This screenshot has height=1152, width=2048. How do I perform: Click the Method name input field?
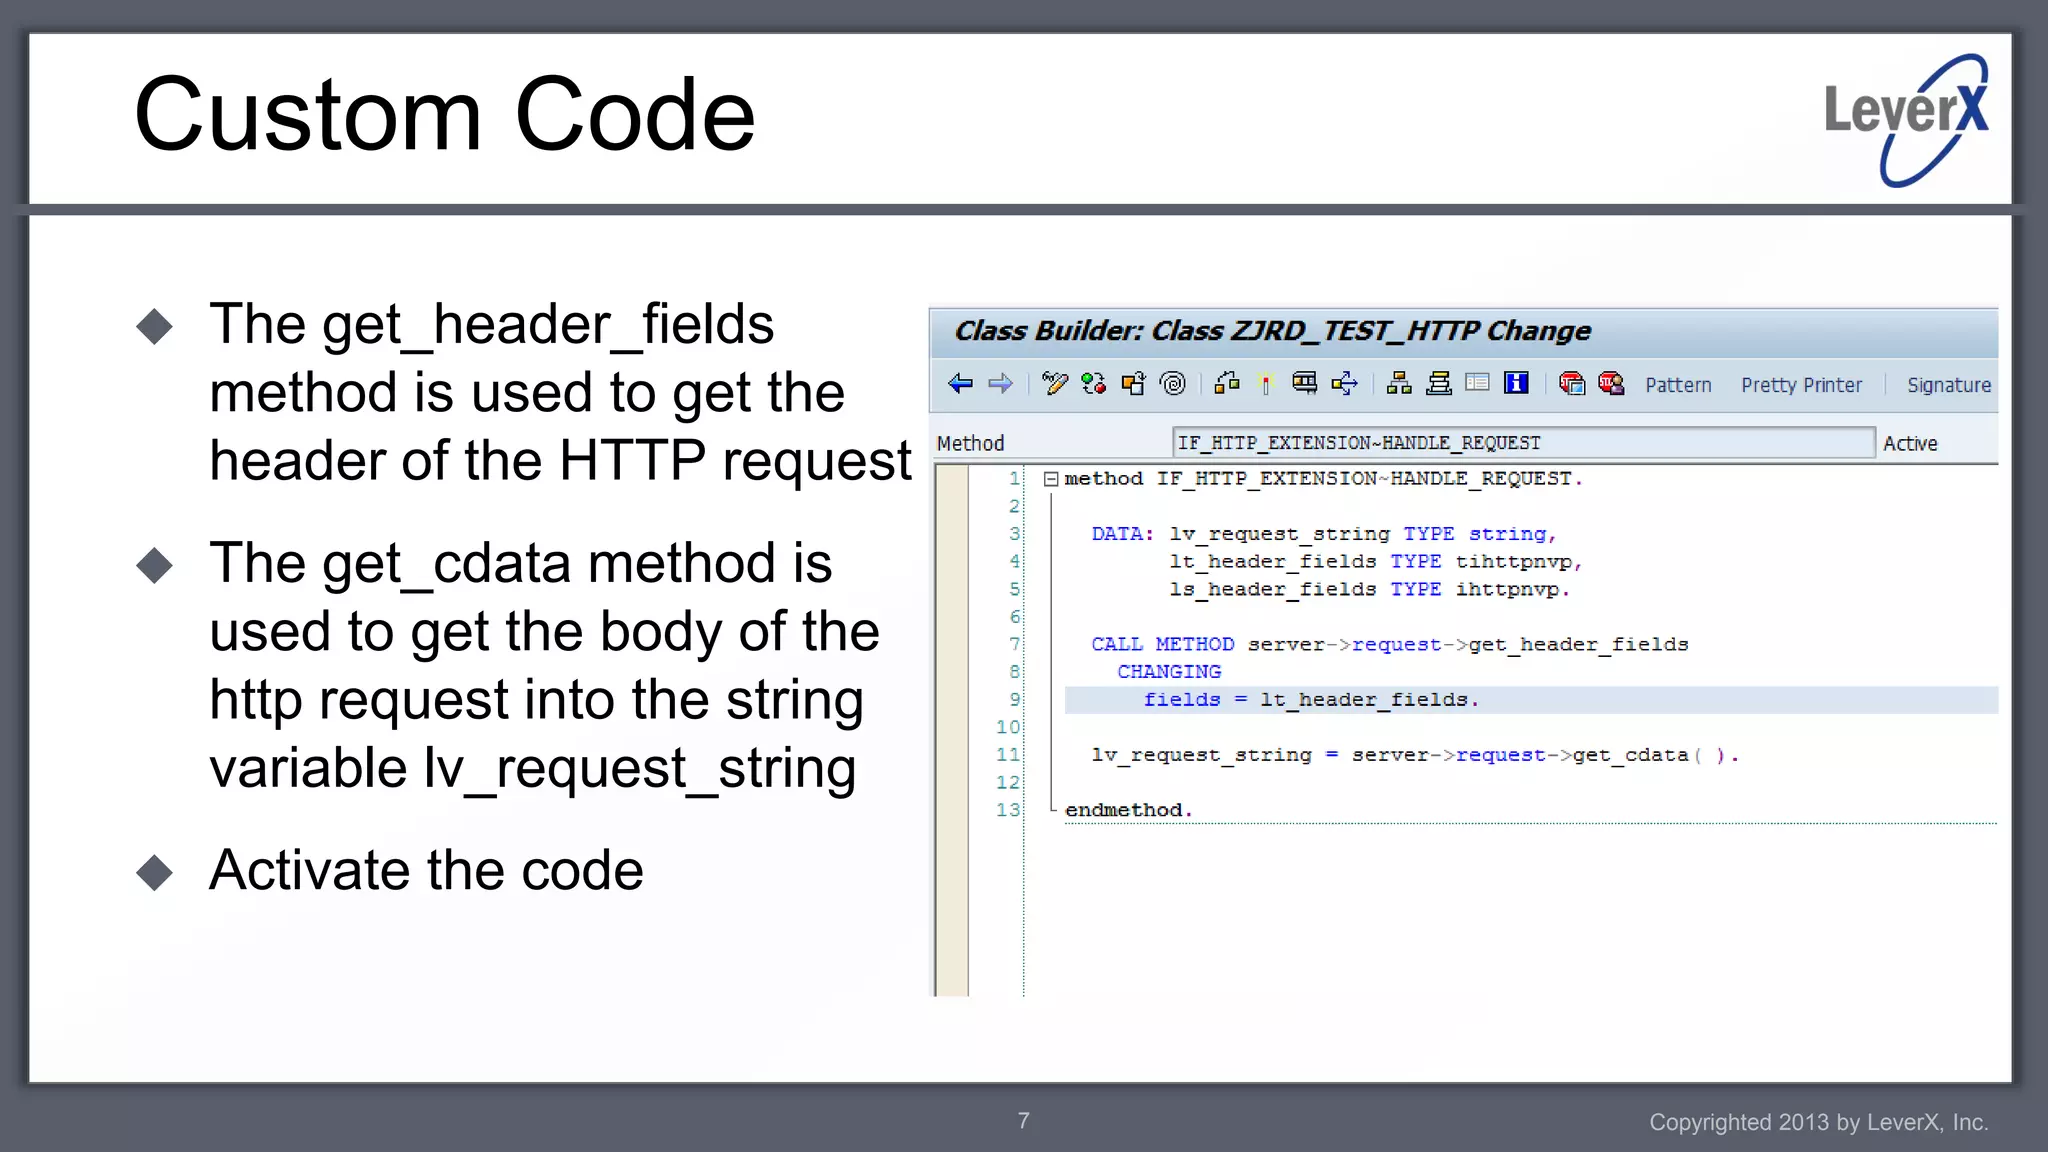1523,443
